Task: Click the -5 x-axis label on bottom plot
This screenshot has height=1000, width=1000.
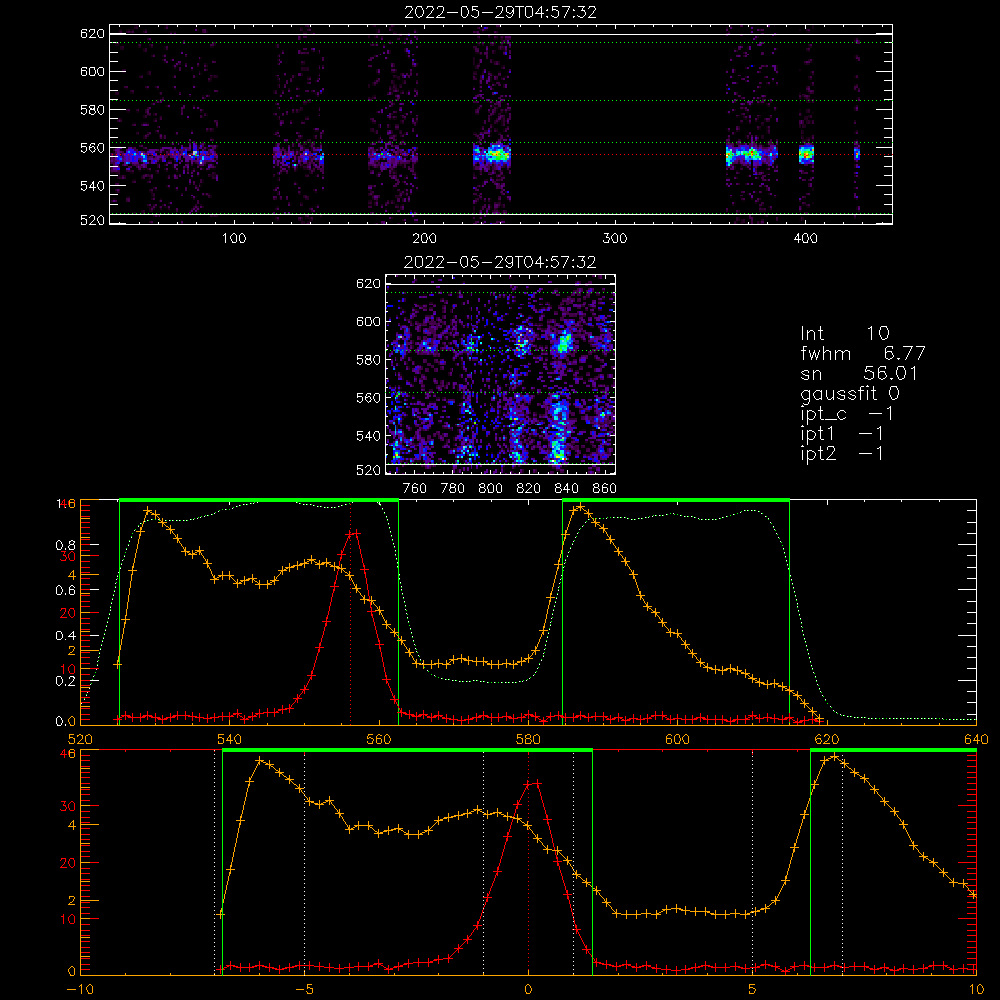Action: pyautogui.click(x=304, y=990)
